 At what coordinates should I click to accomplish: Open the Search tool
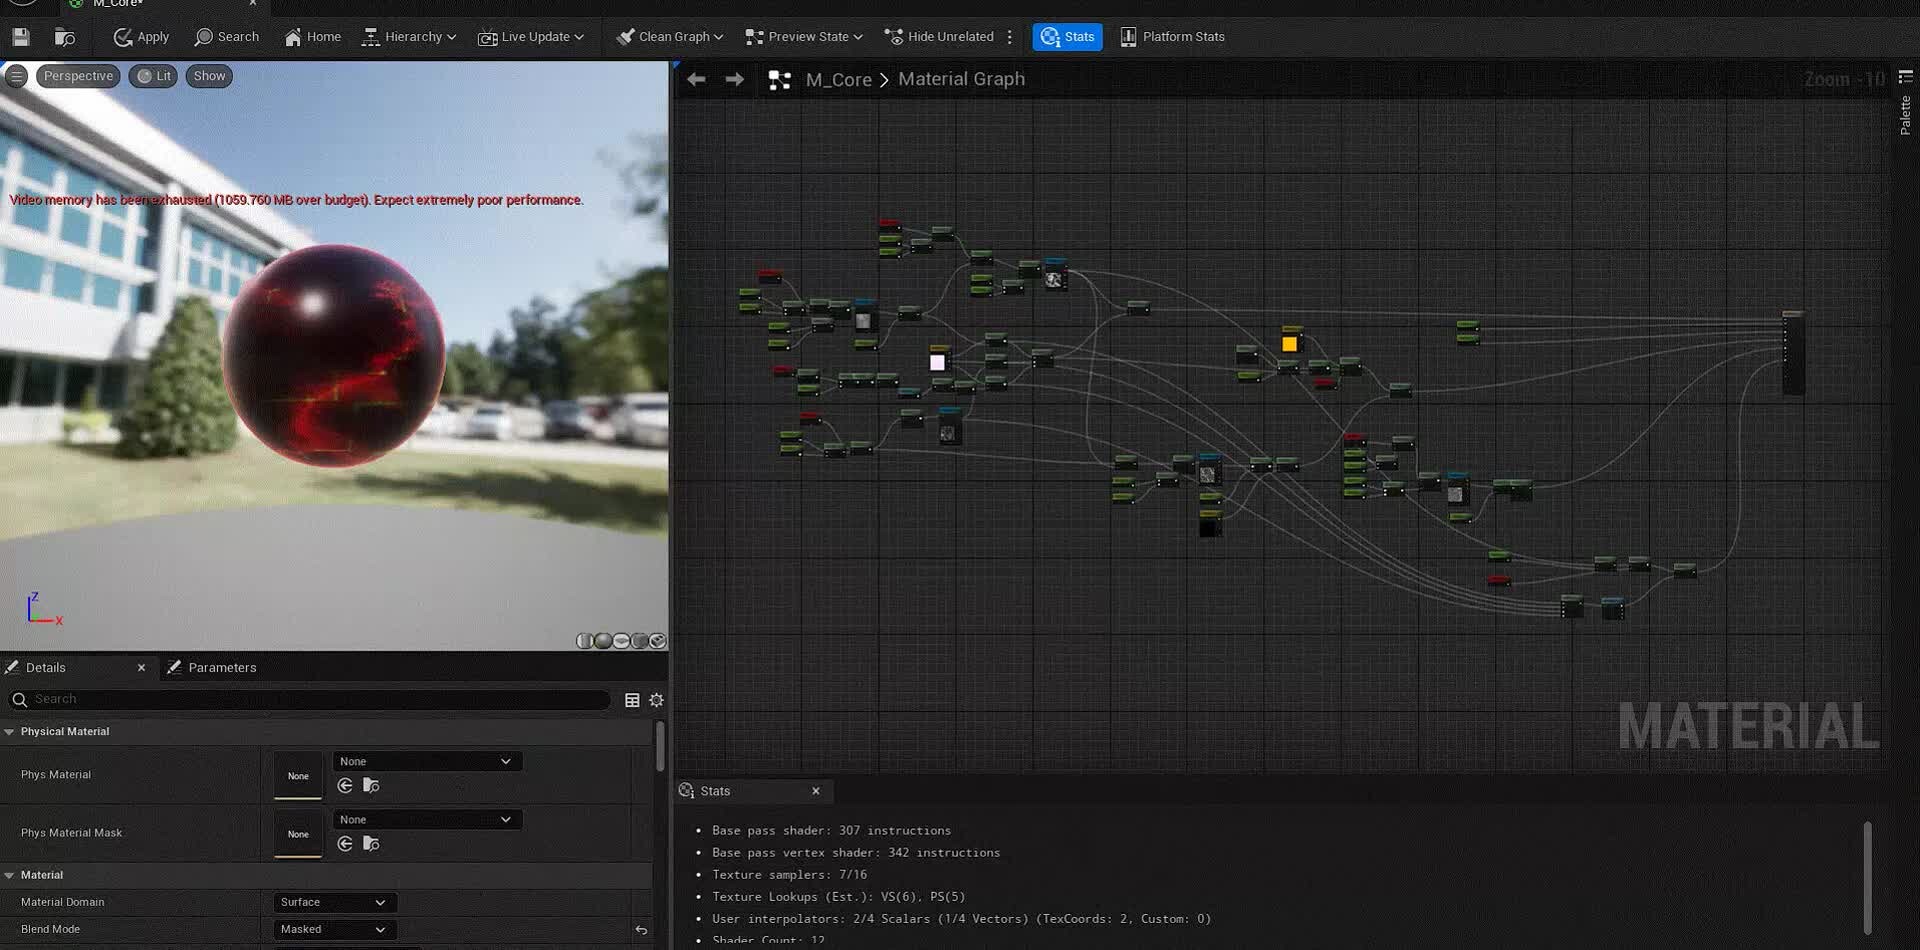click(x=227, y=37)
